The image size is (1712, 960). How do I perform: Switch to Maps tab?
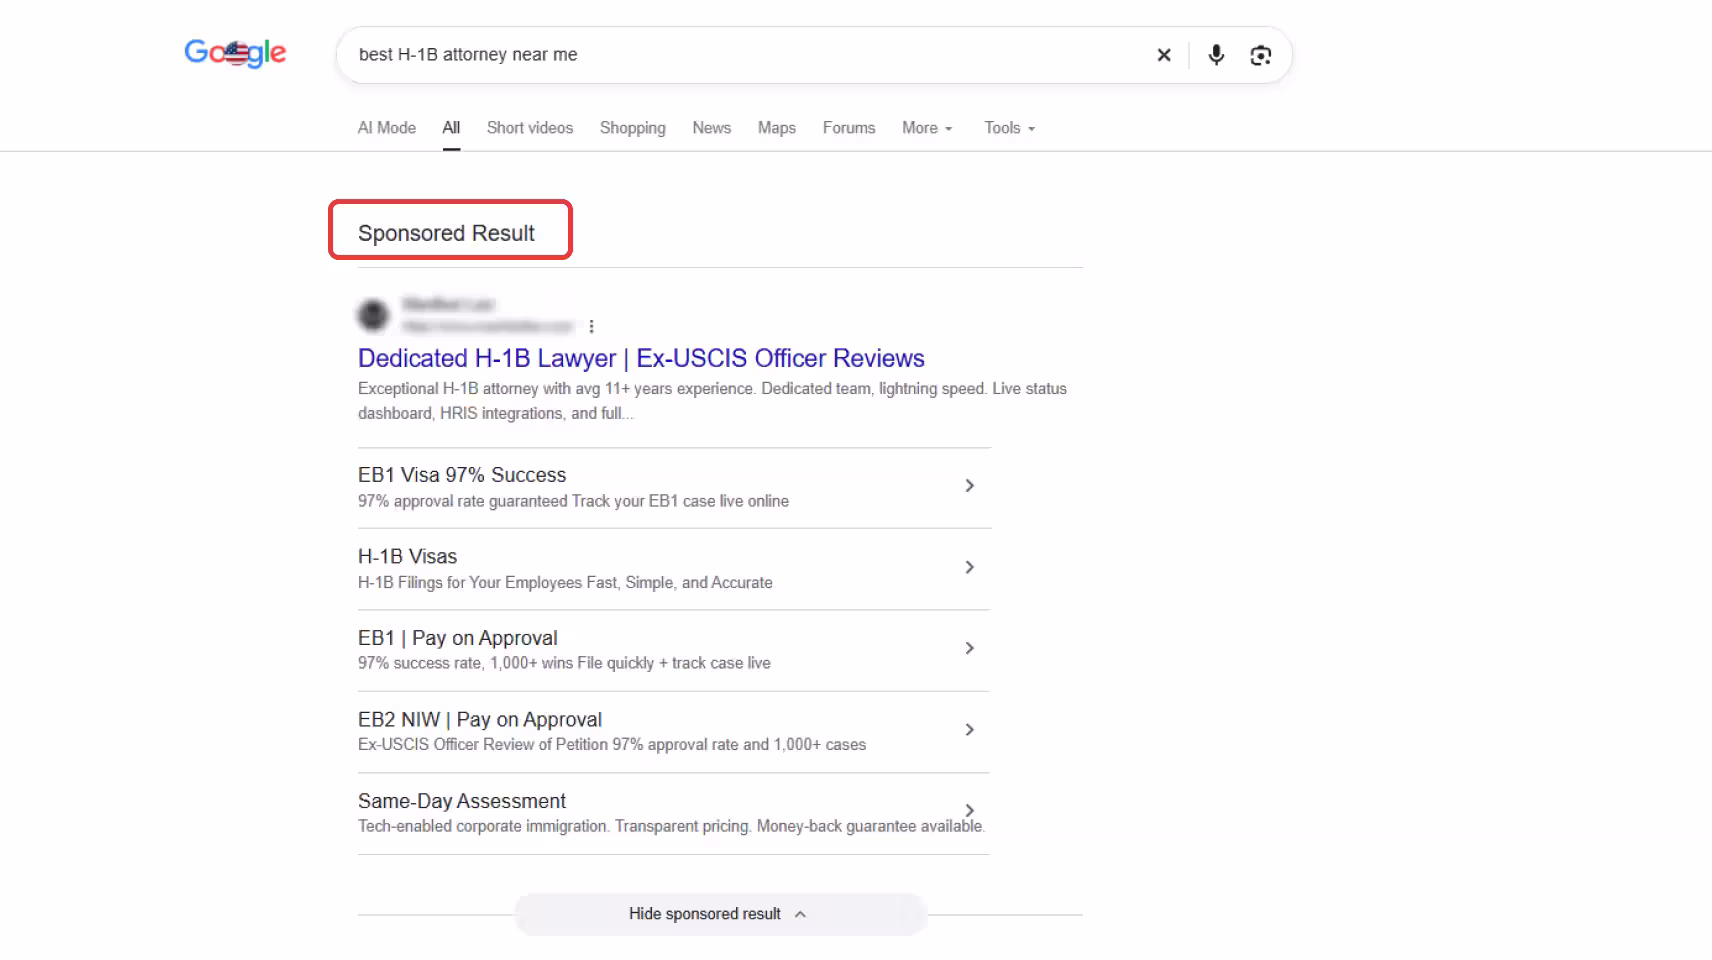[x=777, y=128]
